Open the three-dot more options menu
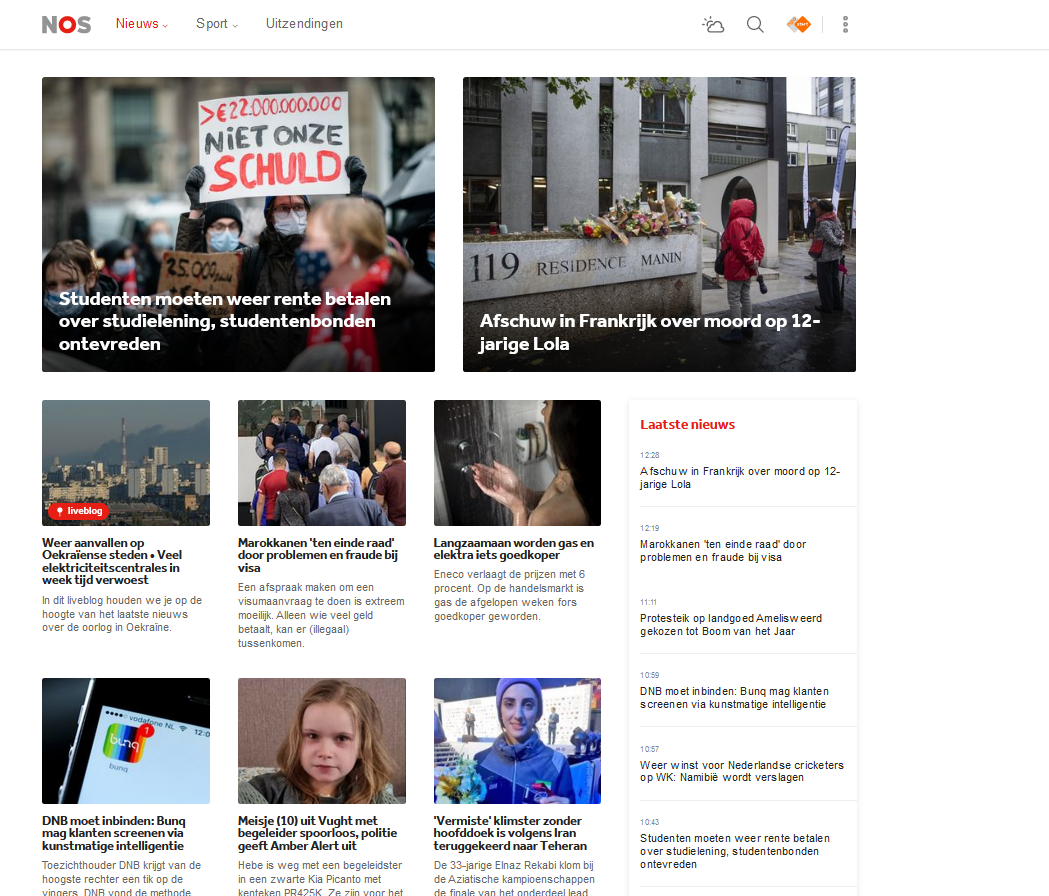 pyautogui.click(x=846, y=25)
